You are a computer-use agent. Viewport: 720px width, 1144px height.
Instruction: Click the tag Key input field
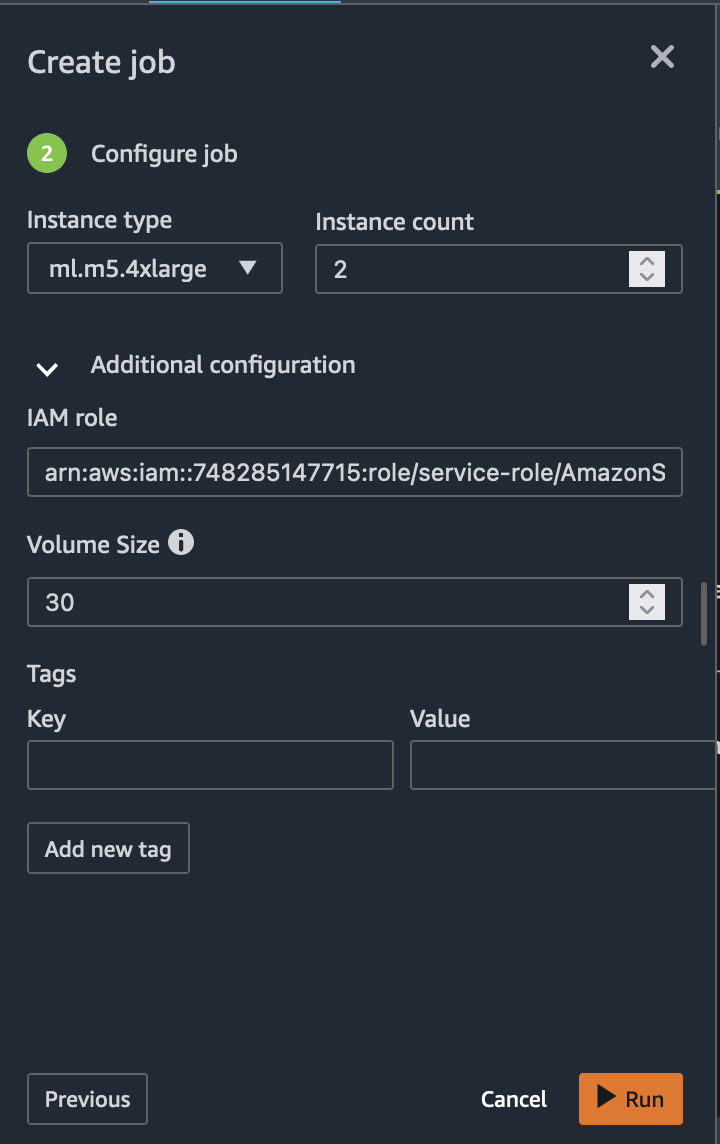click(x=210, y=764)
